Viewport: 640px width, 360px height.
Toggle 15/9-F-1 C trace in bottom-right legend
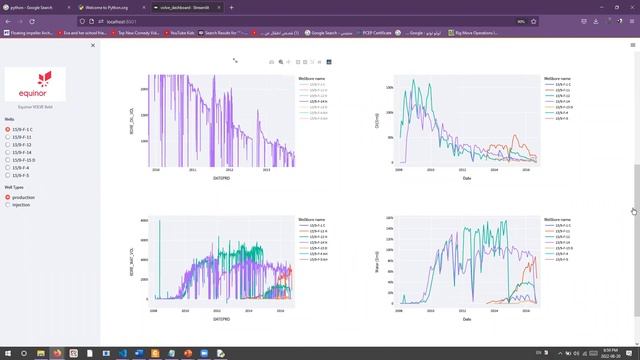(558, 225)
